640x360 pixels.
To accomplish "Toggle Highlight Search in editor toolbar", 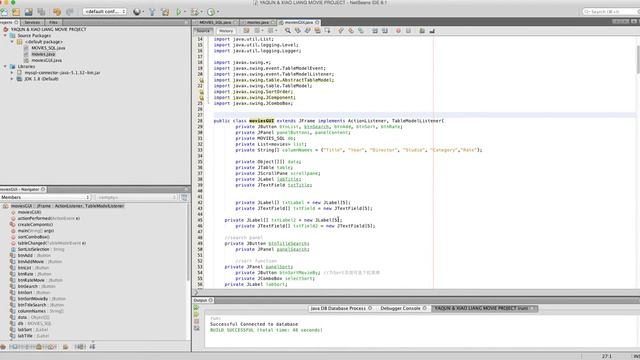I will [317, 31].
